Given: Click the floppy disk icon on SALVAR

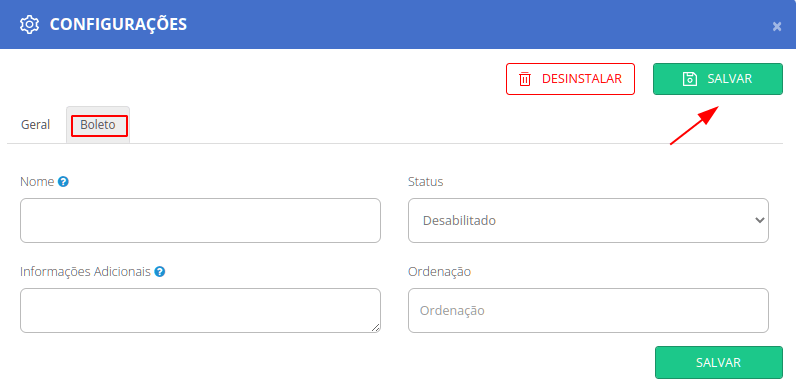Looking at the screenshot, I should (x=689, y=79).
